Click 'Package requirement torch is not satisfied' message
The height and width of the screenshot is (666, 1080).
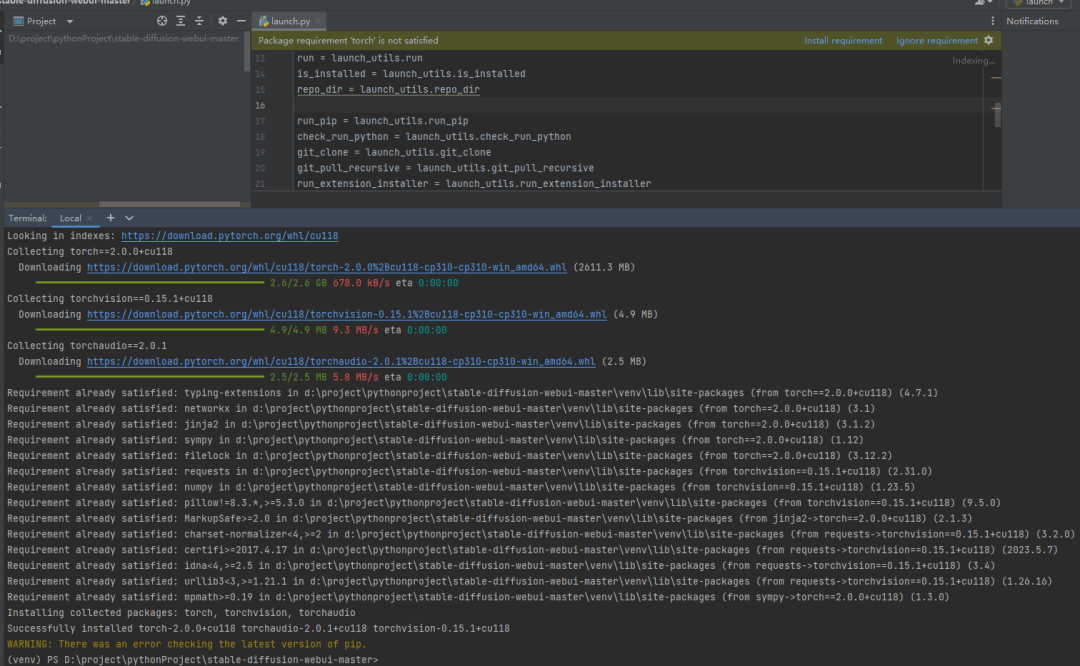click(x=348, y=41)
